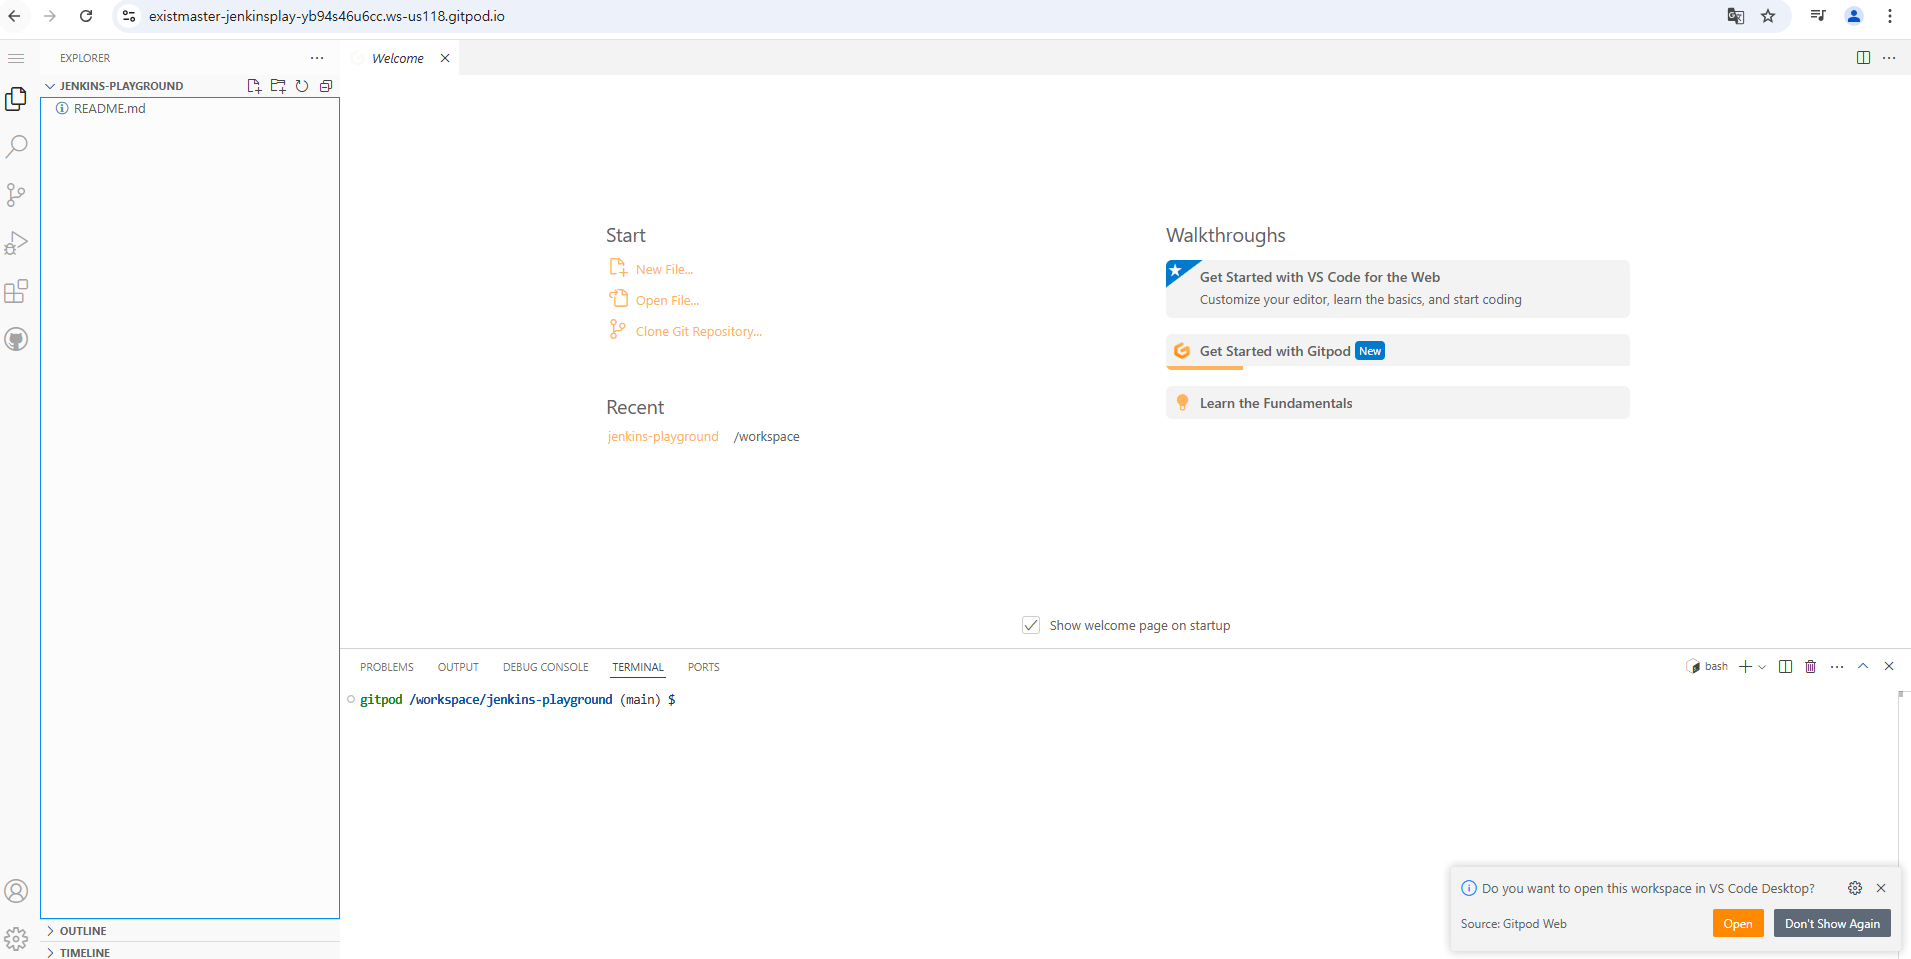This screenshot has width=1911, height=959.
Task: Open Get Started with Gitpod walkthrough
Action: [x=1398, y=351]
